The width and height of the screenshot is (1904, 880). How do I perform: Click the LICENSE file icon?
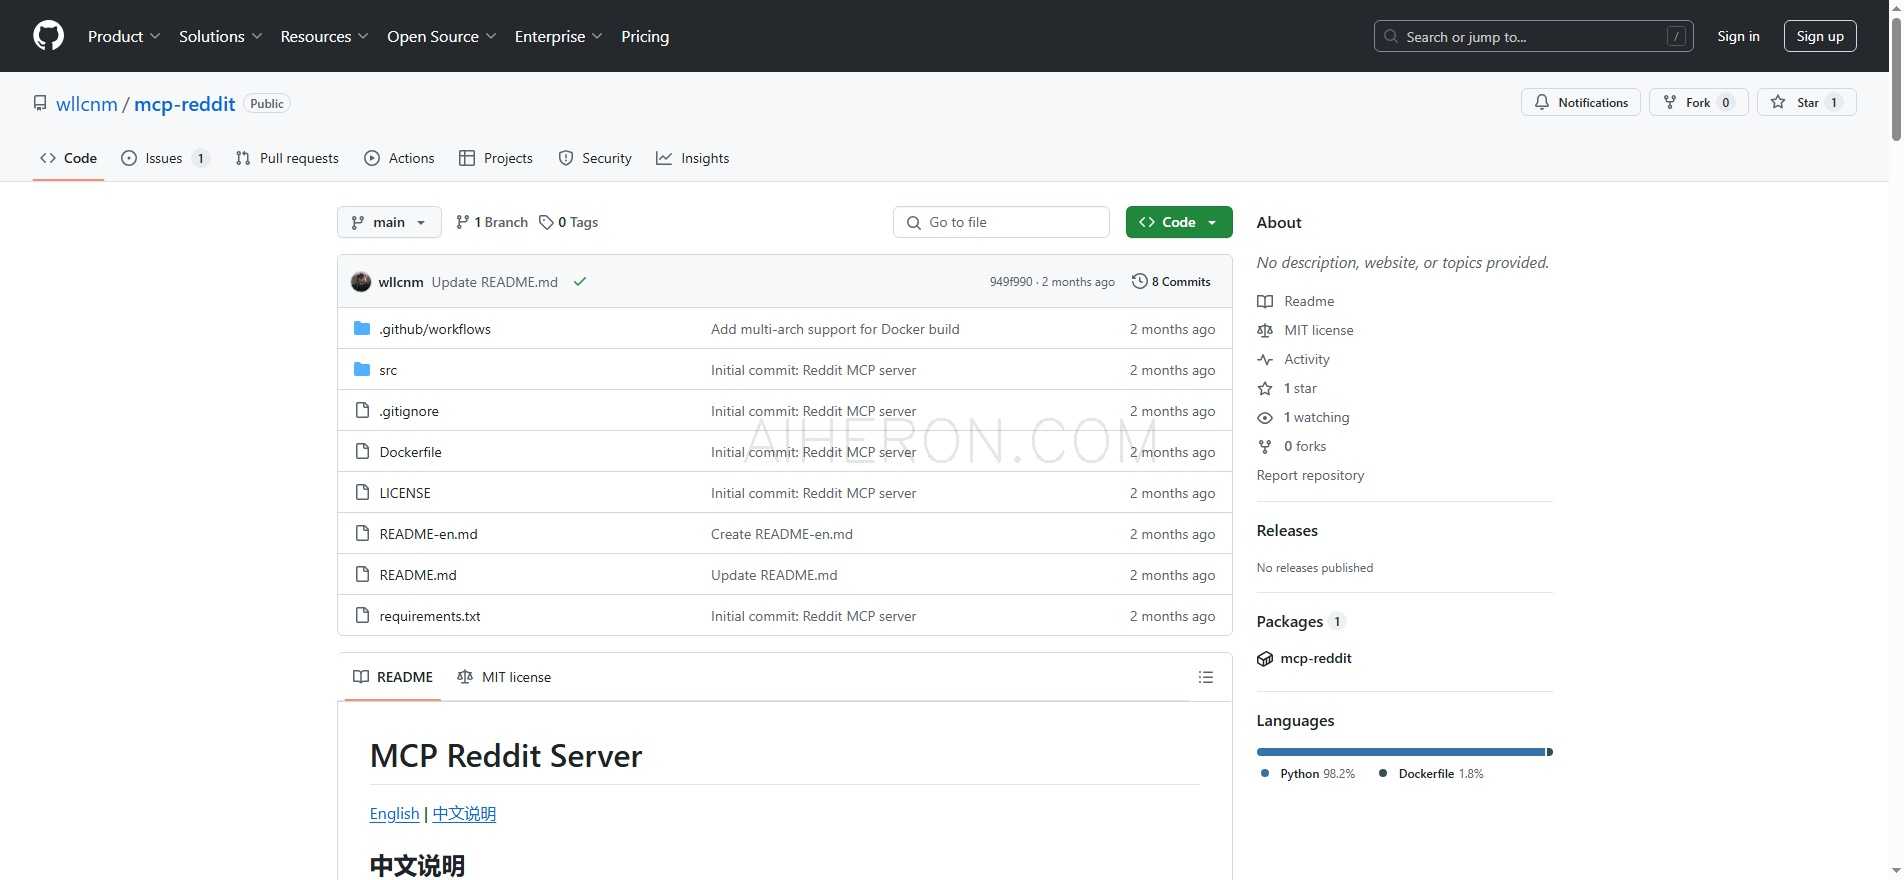[x=362, y=493]
